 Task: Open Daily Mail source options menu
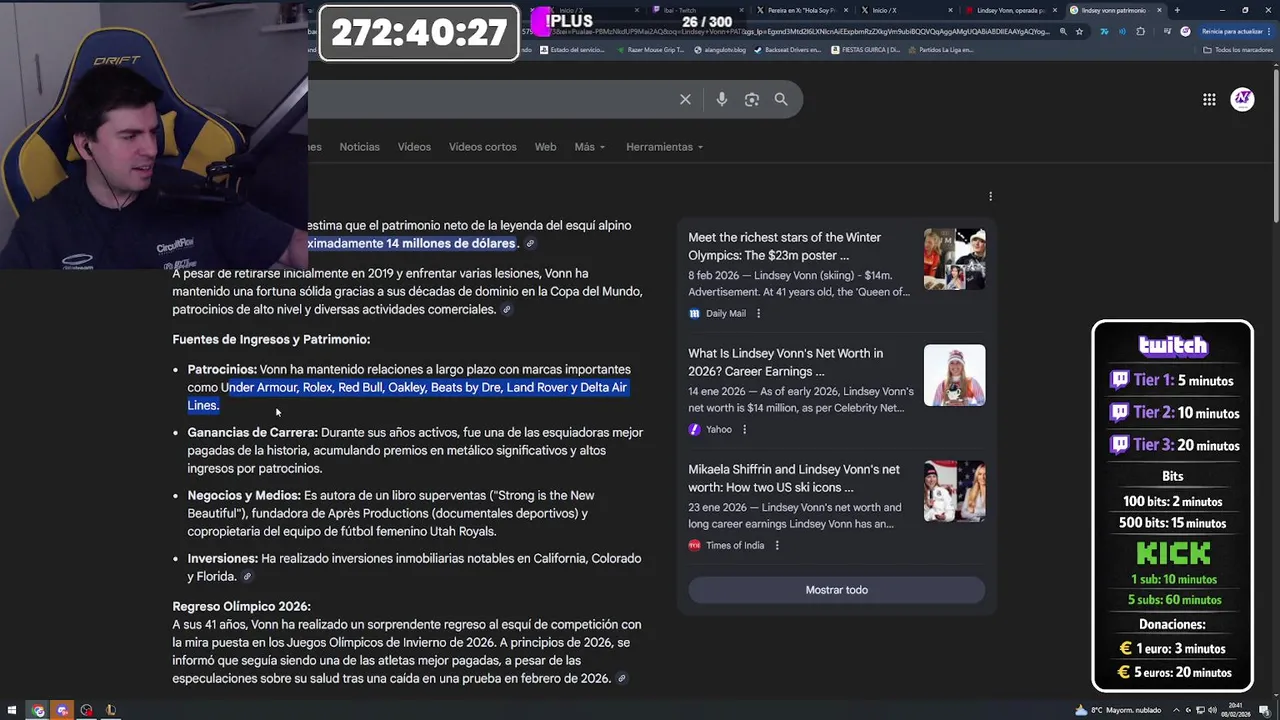758,313
